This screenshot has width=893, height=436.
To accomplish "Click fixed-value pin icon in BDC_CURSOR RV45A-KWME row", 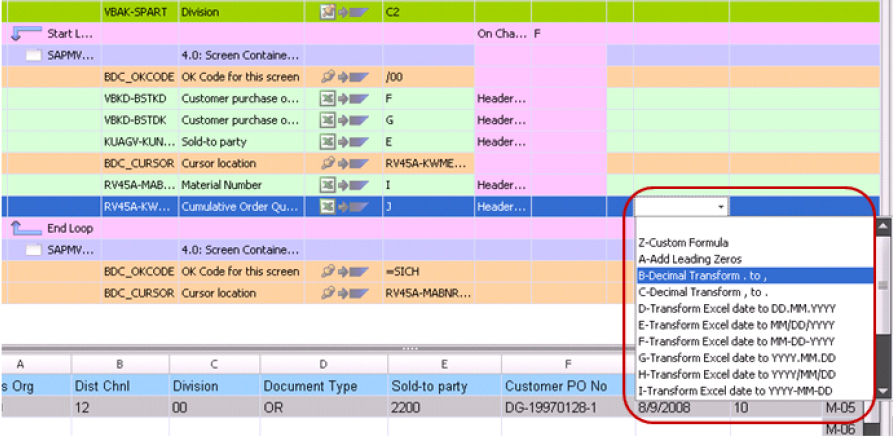I will (x=326, y=163).
